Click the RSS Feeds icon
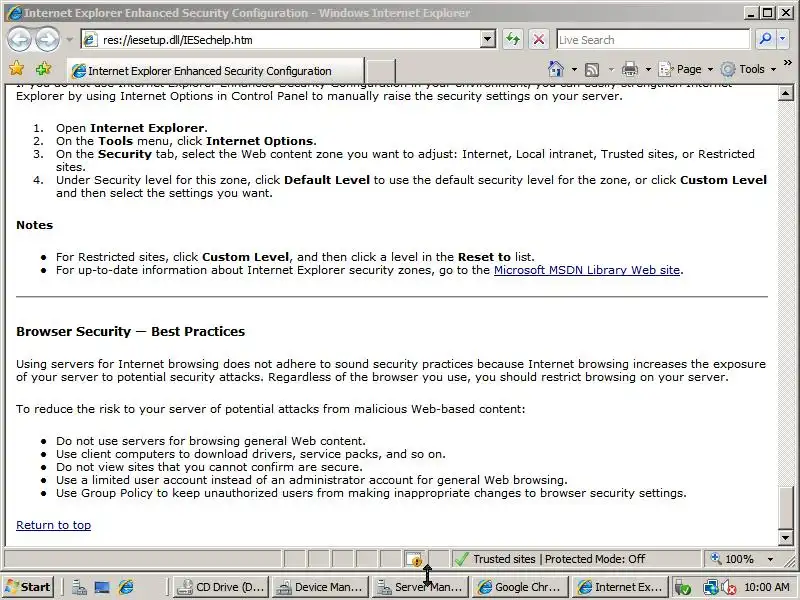 (592, 69)
